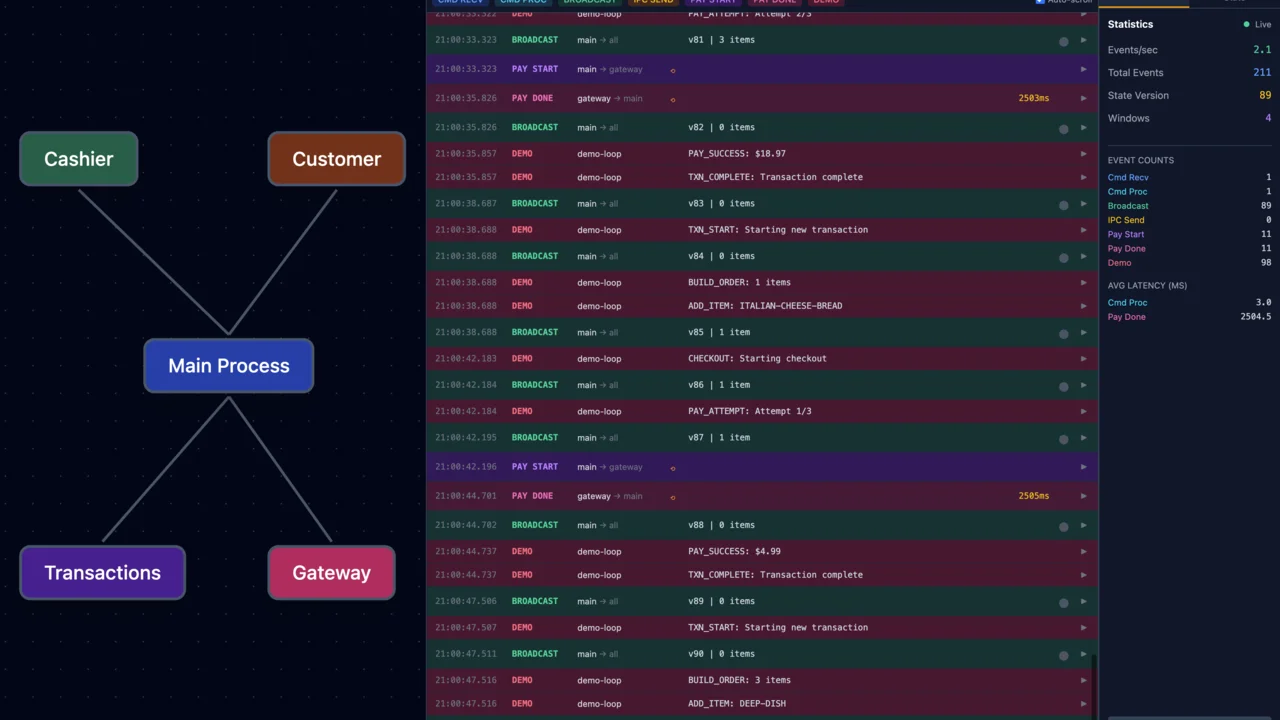Toggle the PAY DONE filter chip
This screenshot has height=720, width=1280.
tap(775, 2)
